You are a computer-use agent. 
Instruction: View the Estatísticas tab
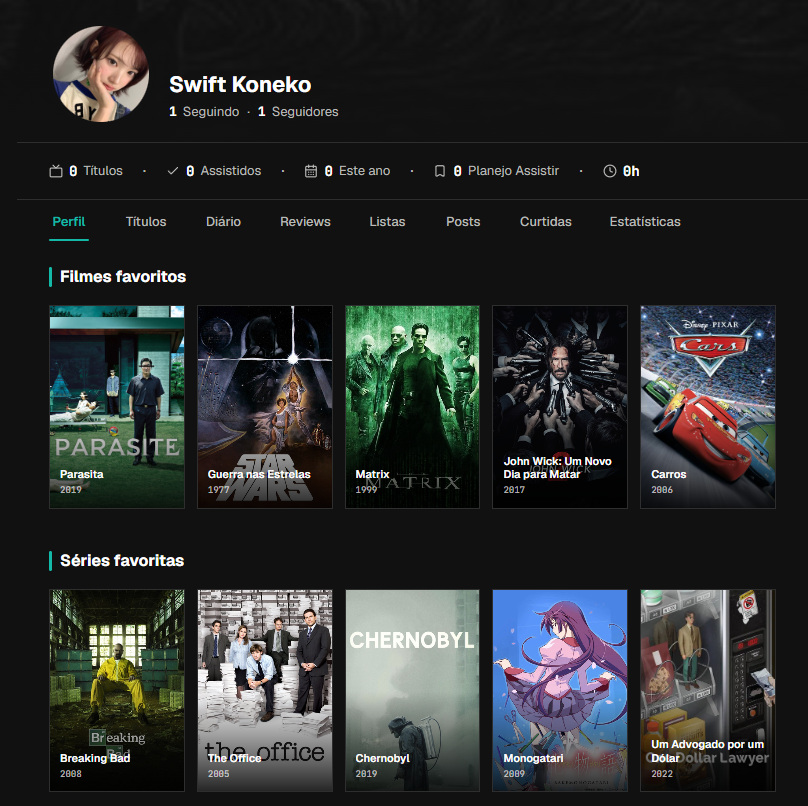pos(645,222)
